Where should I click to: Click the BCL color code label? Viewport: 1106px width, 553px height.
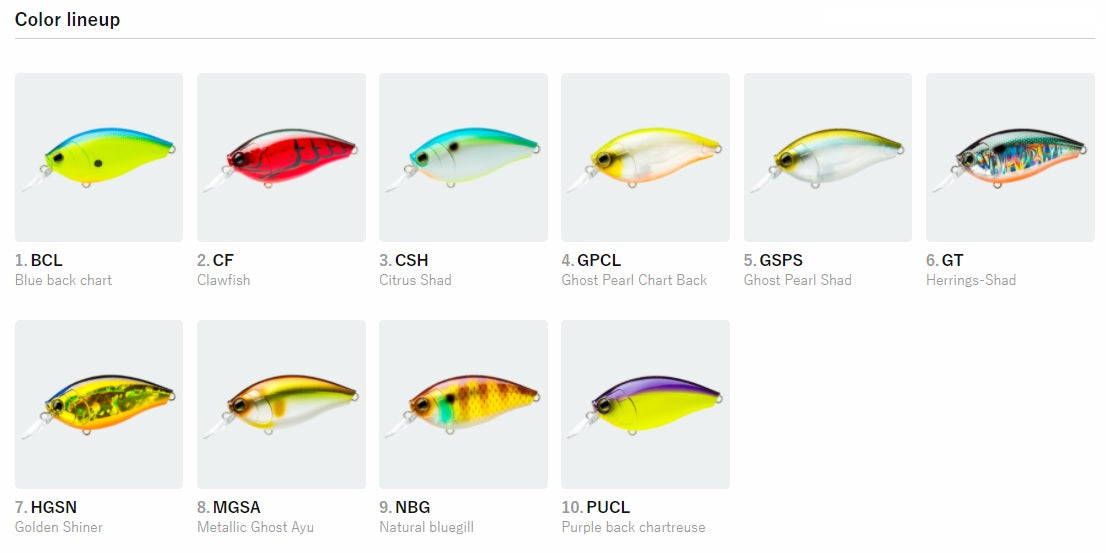pyautogui.click(x=47, y=260)
